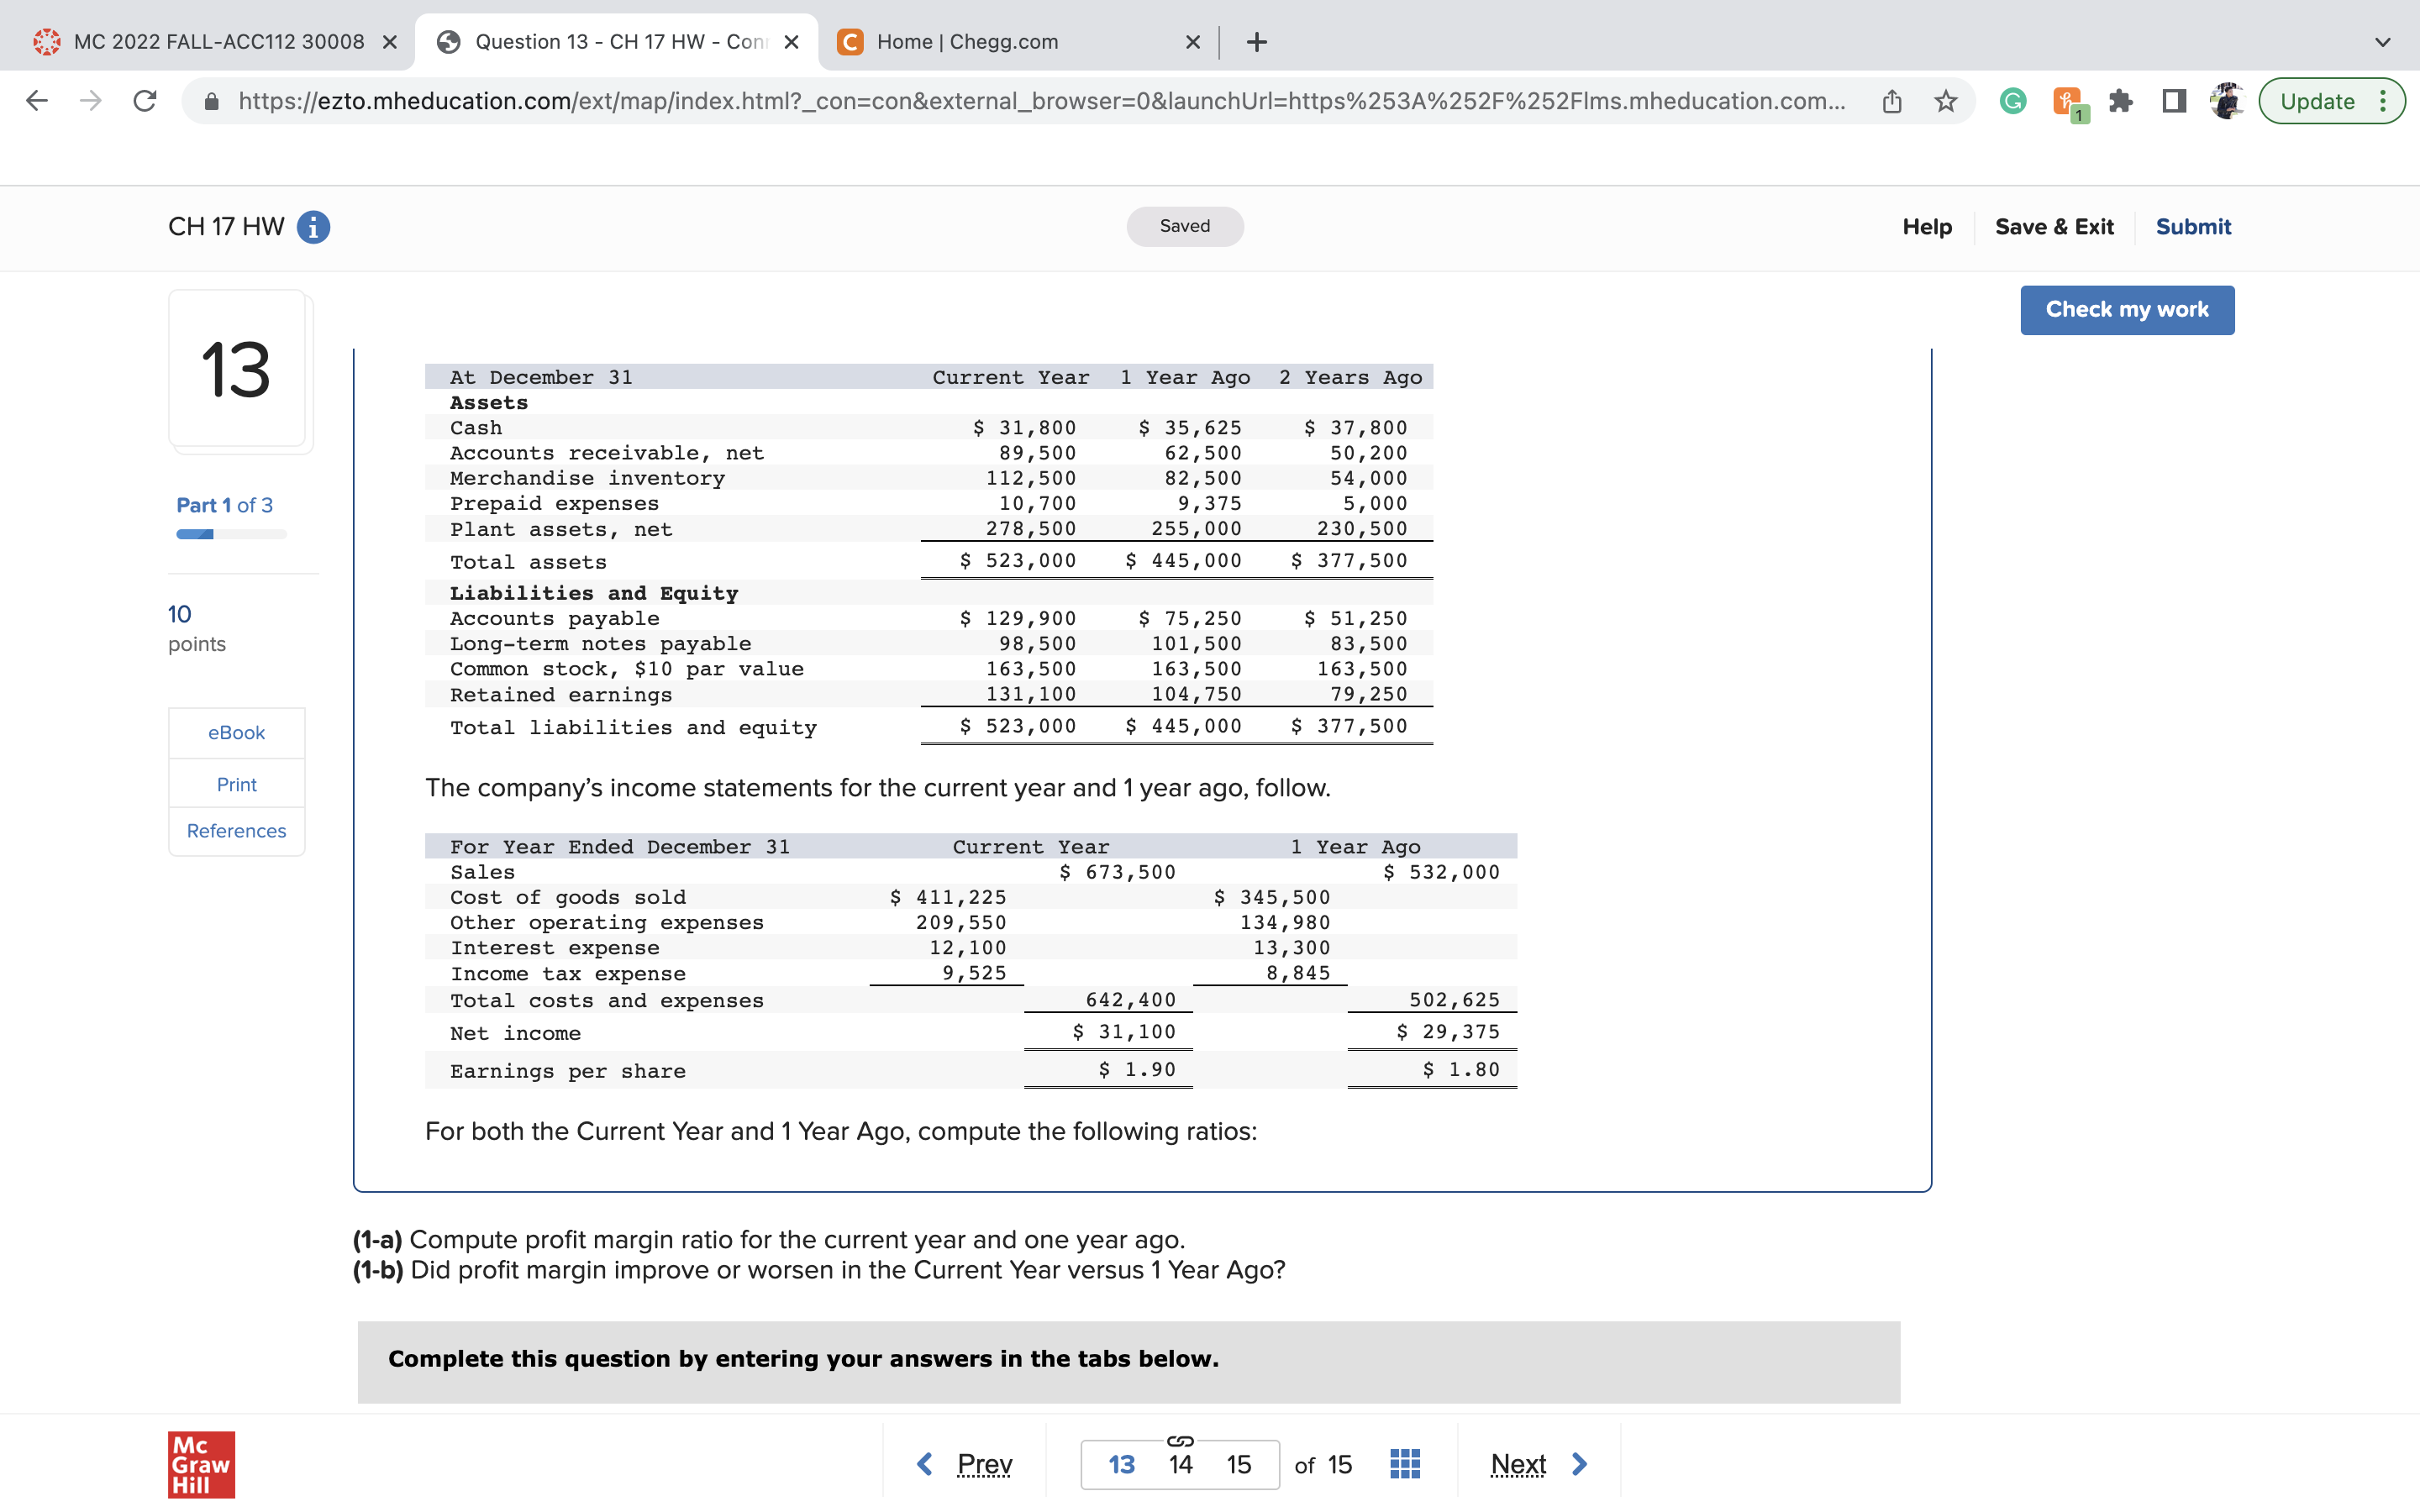This screenshot has height=1512, width=2420.
Task: View the Part 1 of 3 progress bar
Action: pyautogui.click(x=232, y=534)
